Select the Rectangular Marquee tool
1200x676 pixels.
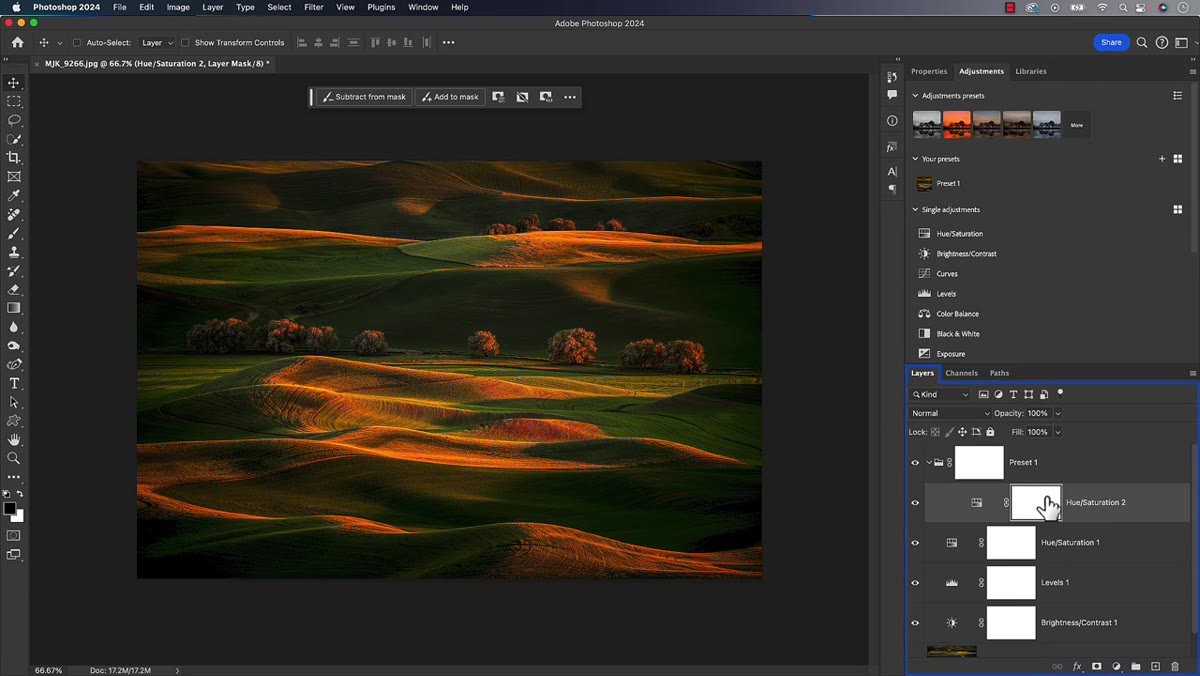tap(14, 102)
